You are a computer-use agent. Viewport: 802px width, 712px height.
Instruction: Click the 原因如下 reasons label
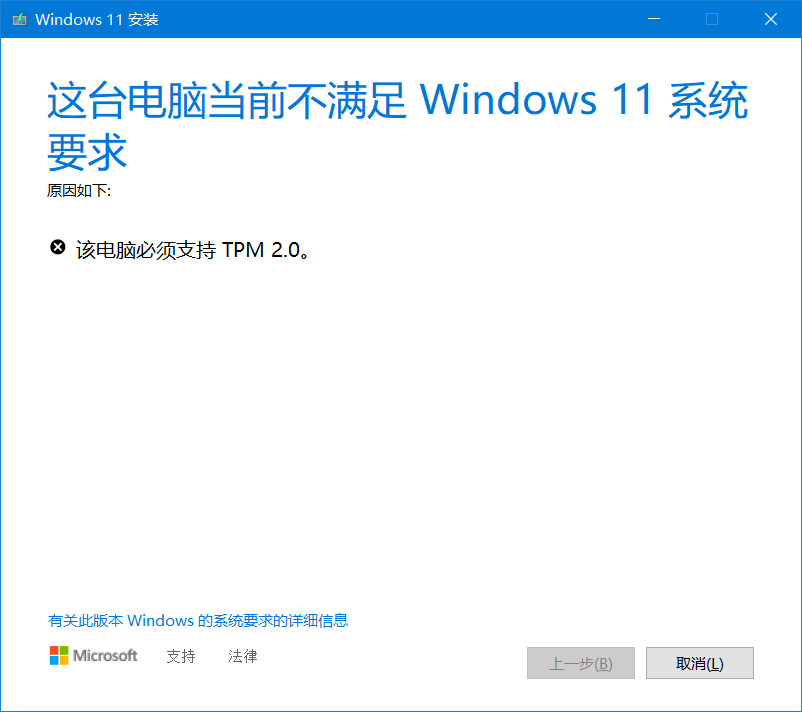point(79,191)
